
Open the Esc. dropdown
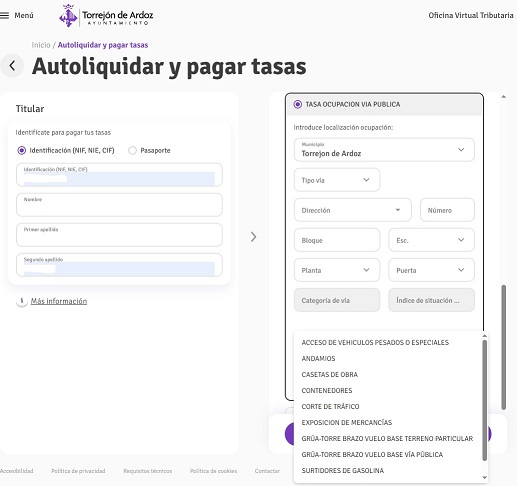(431, 240)
